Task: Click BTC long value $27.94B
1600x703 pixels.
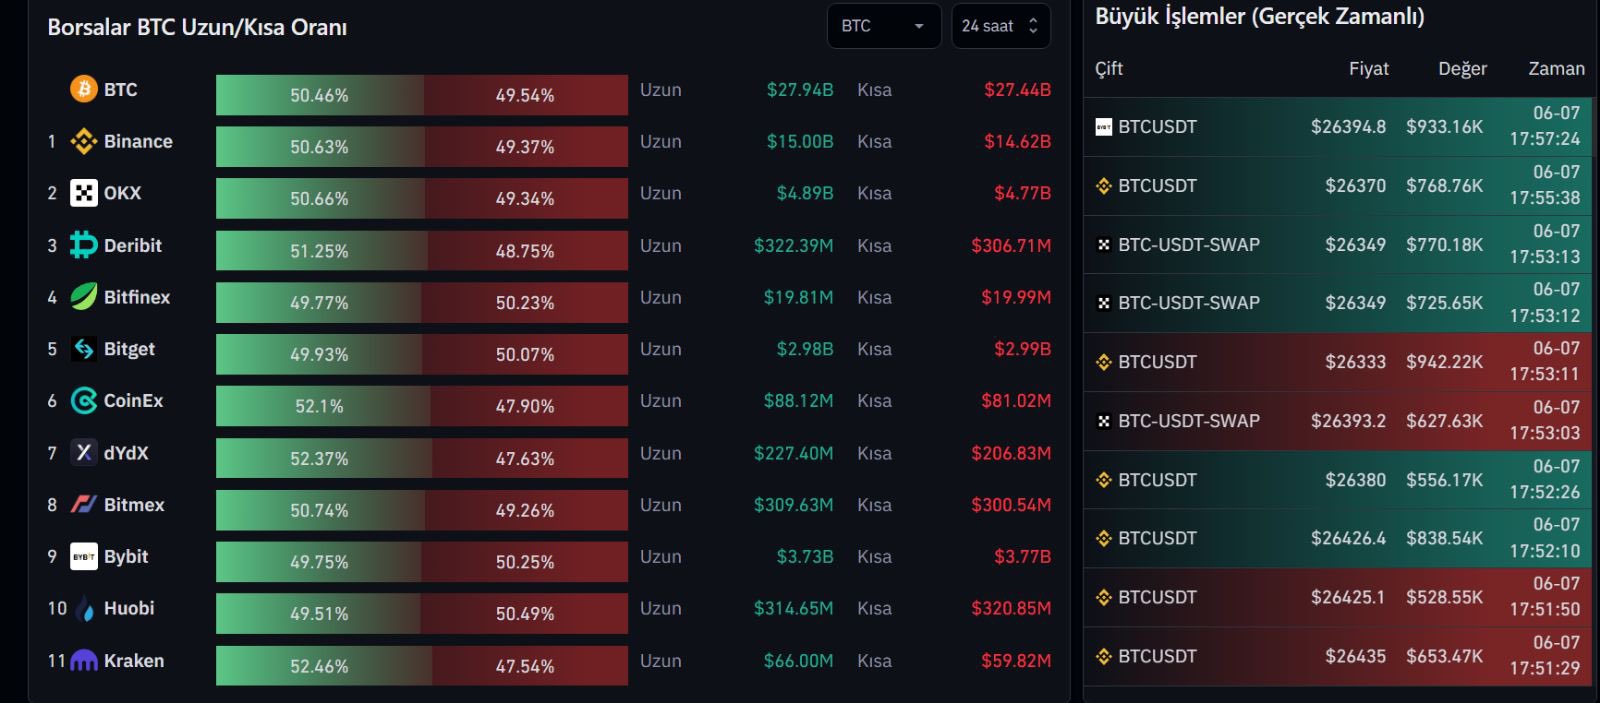Action: coord(800,89)
